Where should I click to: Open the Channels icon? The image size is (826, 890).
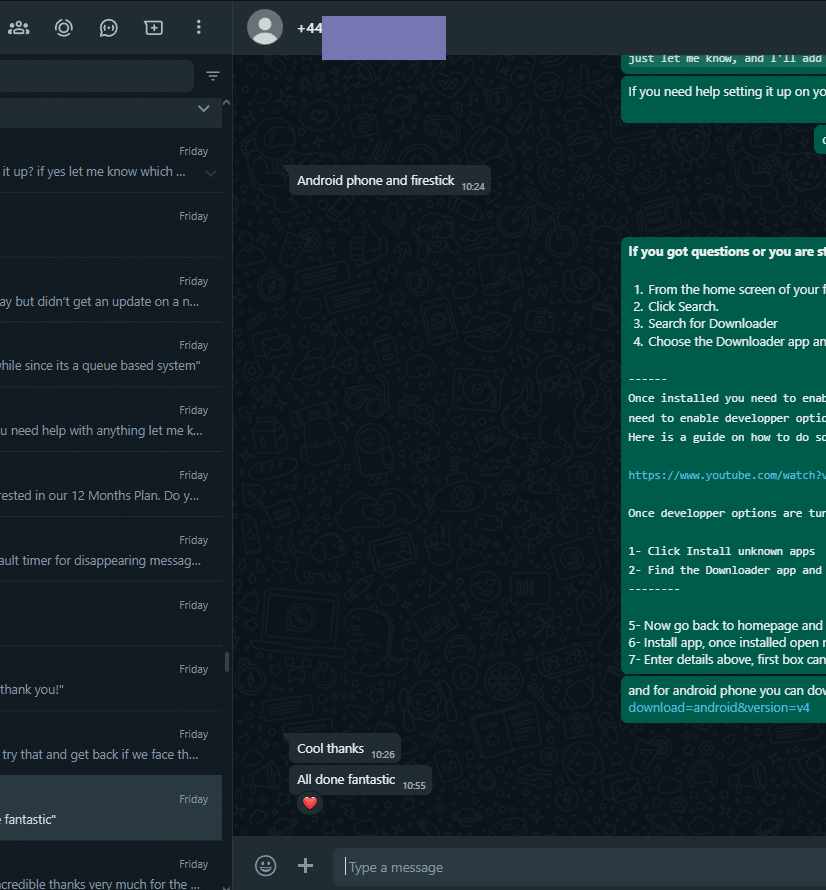pos(108,27)
